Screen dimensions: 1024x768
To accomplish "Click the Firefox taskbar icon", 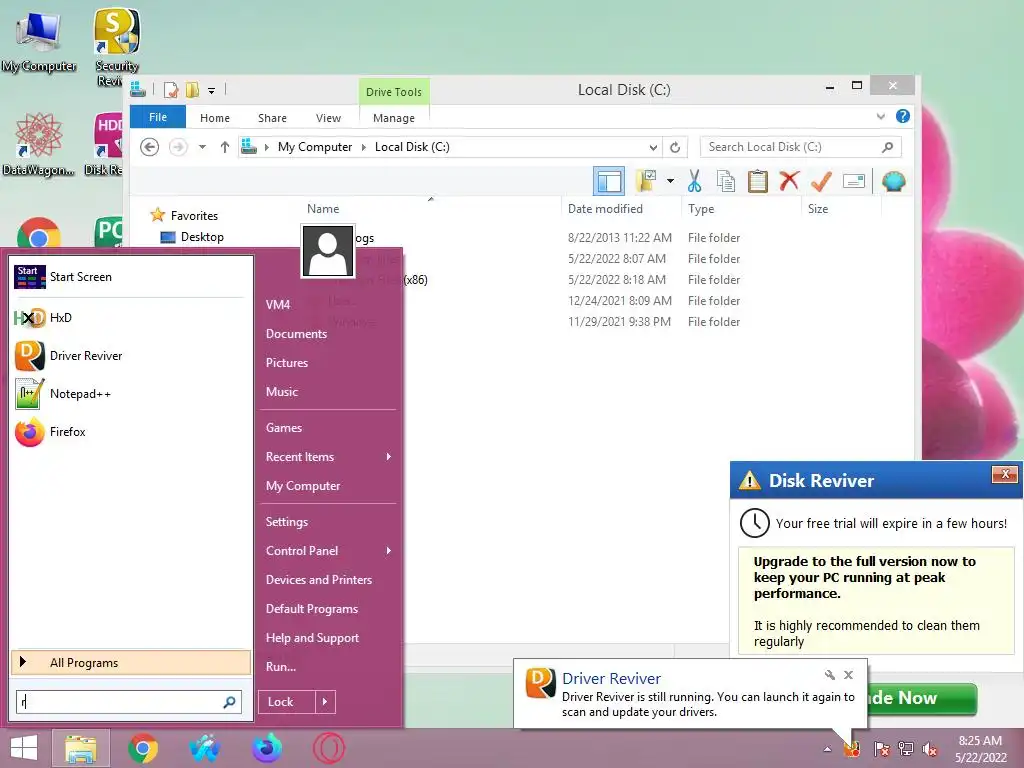I will click(266, 748).
